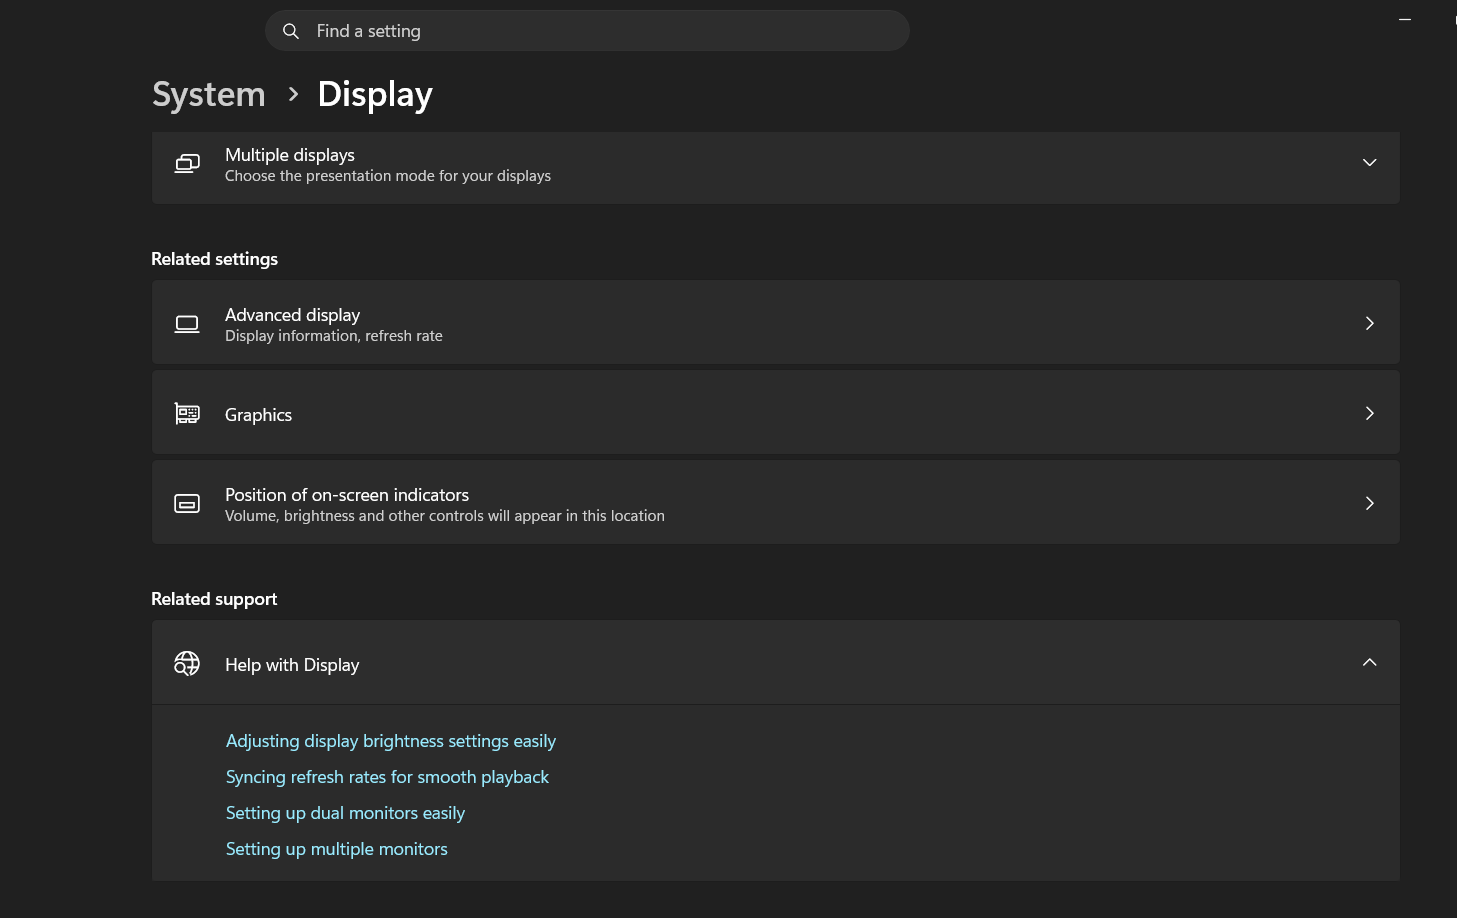This screenshot has height=918, width=1457.
Task: Click the Graphics row label
Action: click(x=258, y=415)
